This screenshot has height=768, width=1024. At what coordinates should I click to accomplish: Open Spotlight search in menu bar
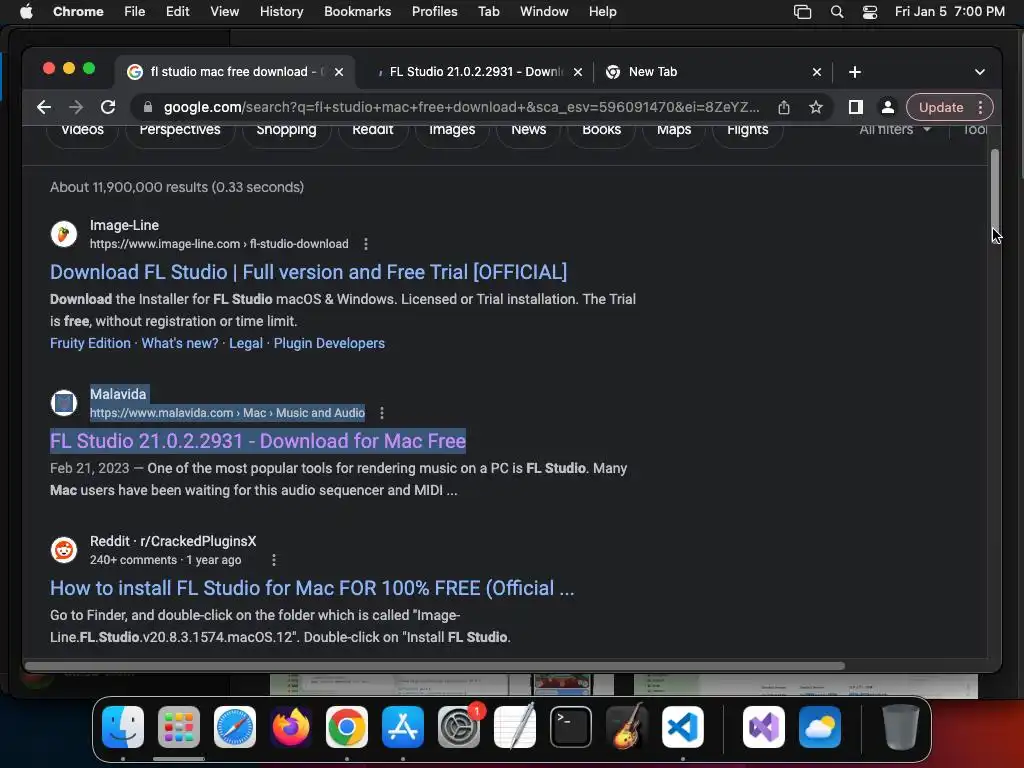837,12
